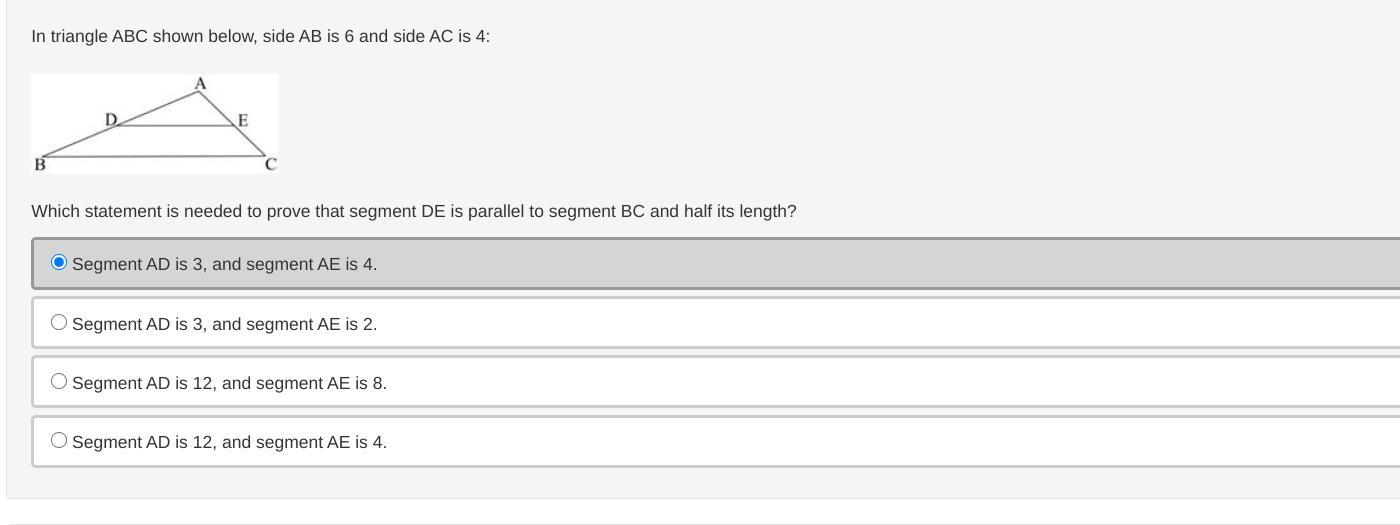Choose radio button AD 3, AE 2

coord(59,322)
